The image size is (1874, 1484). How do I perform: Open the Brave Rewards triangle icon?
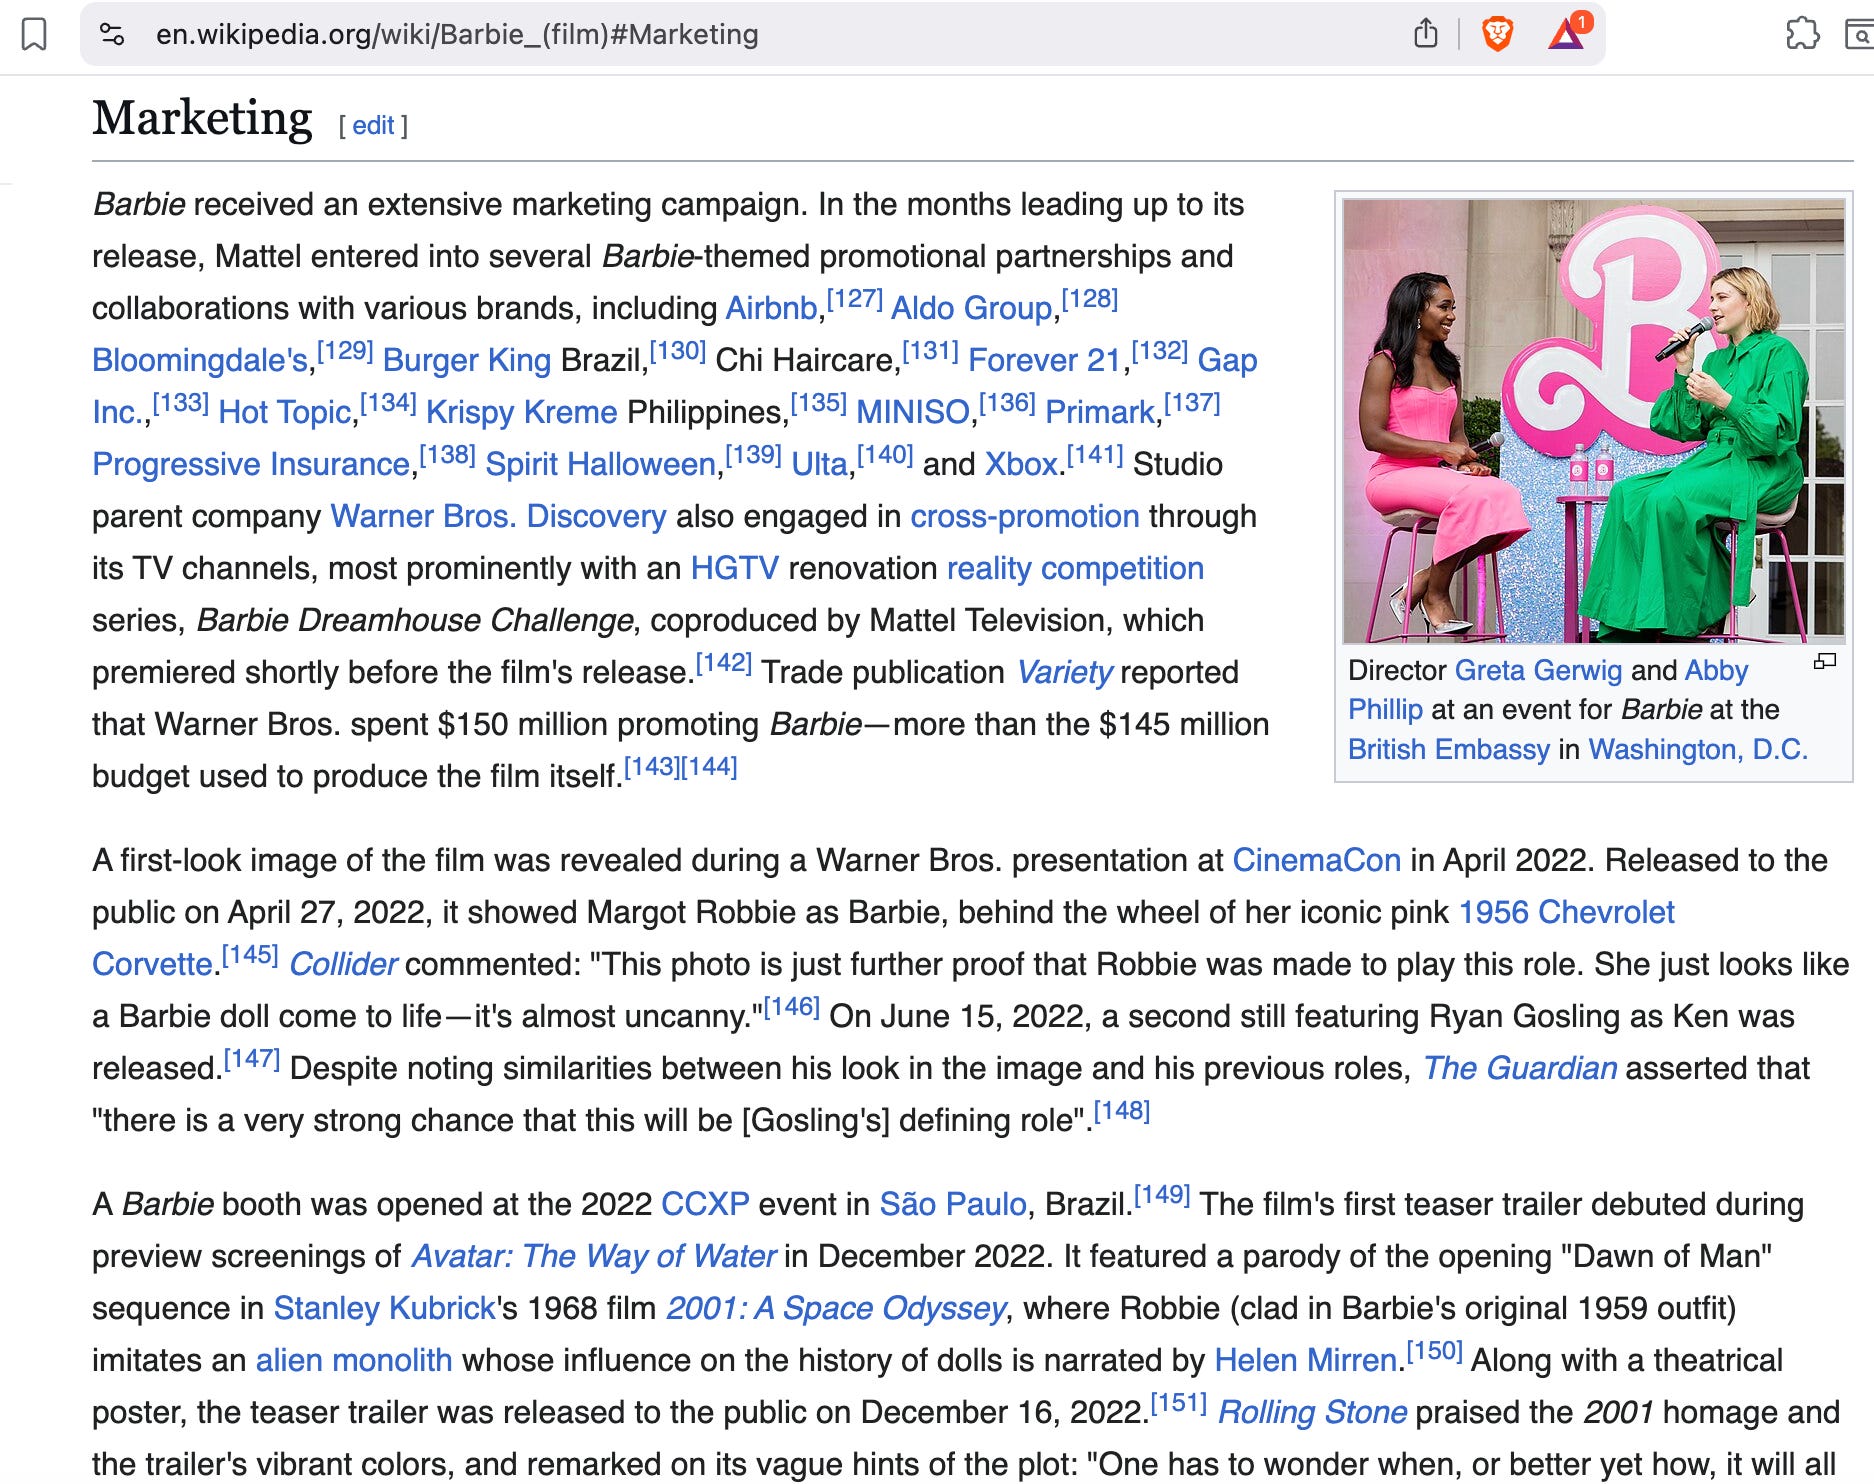tap(1566, 34)
